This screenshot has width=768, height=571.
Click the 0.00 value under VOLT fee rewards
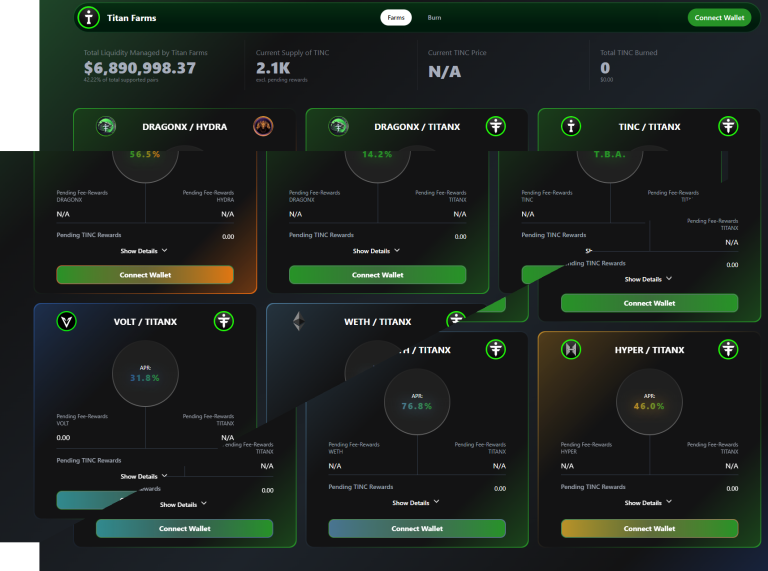tap(63, 438)
